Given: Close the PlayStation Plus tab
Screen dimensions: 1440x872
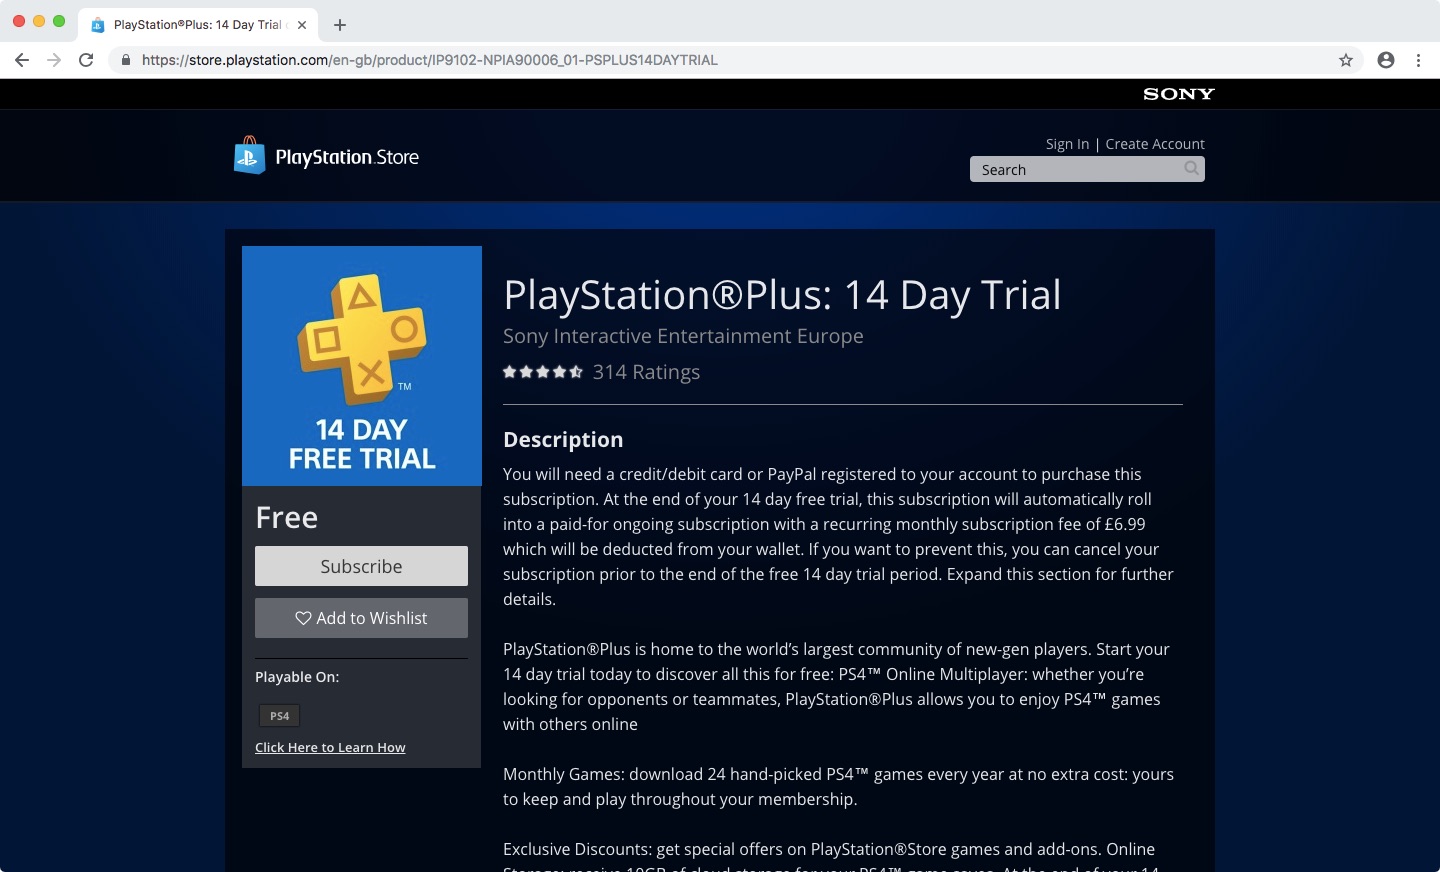Looking at the screenshot, I should [302, 25].
